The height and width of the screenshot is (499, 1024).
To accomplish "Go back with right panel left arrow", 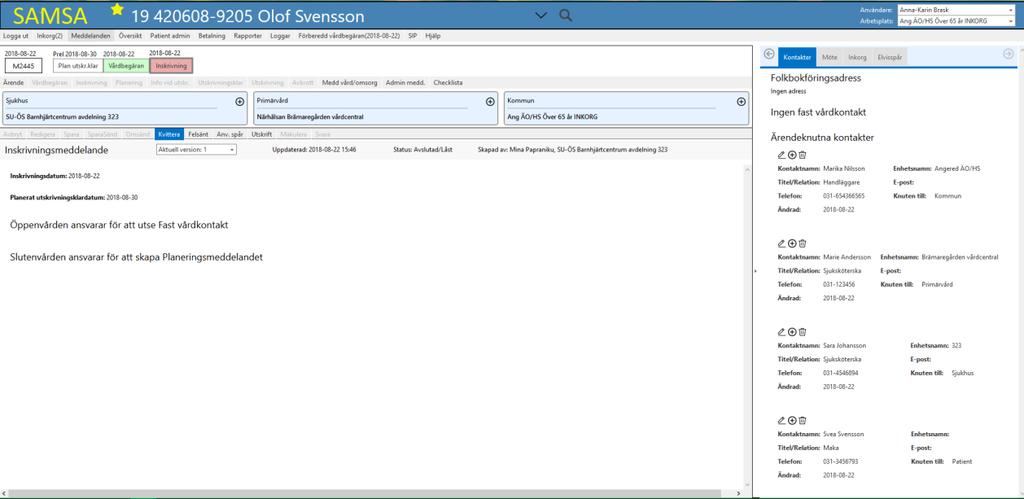I will pos(769,55).
